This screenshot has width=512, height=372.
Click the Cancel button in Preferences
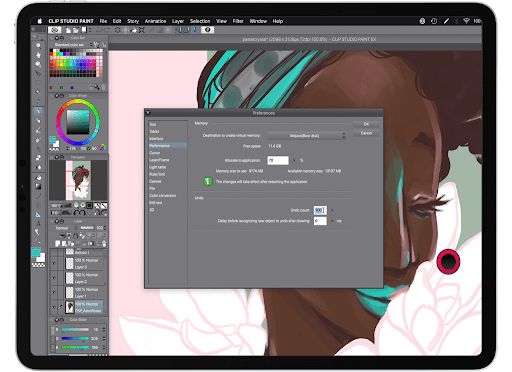366,133
